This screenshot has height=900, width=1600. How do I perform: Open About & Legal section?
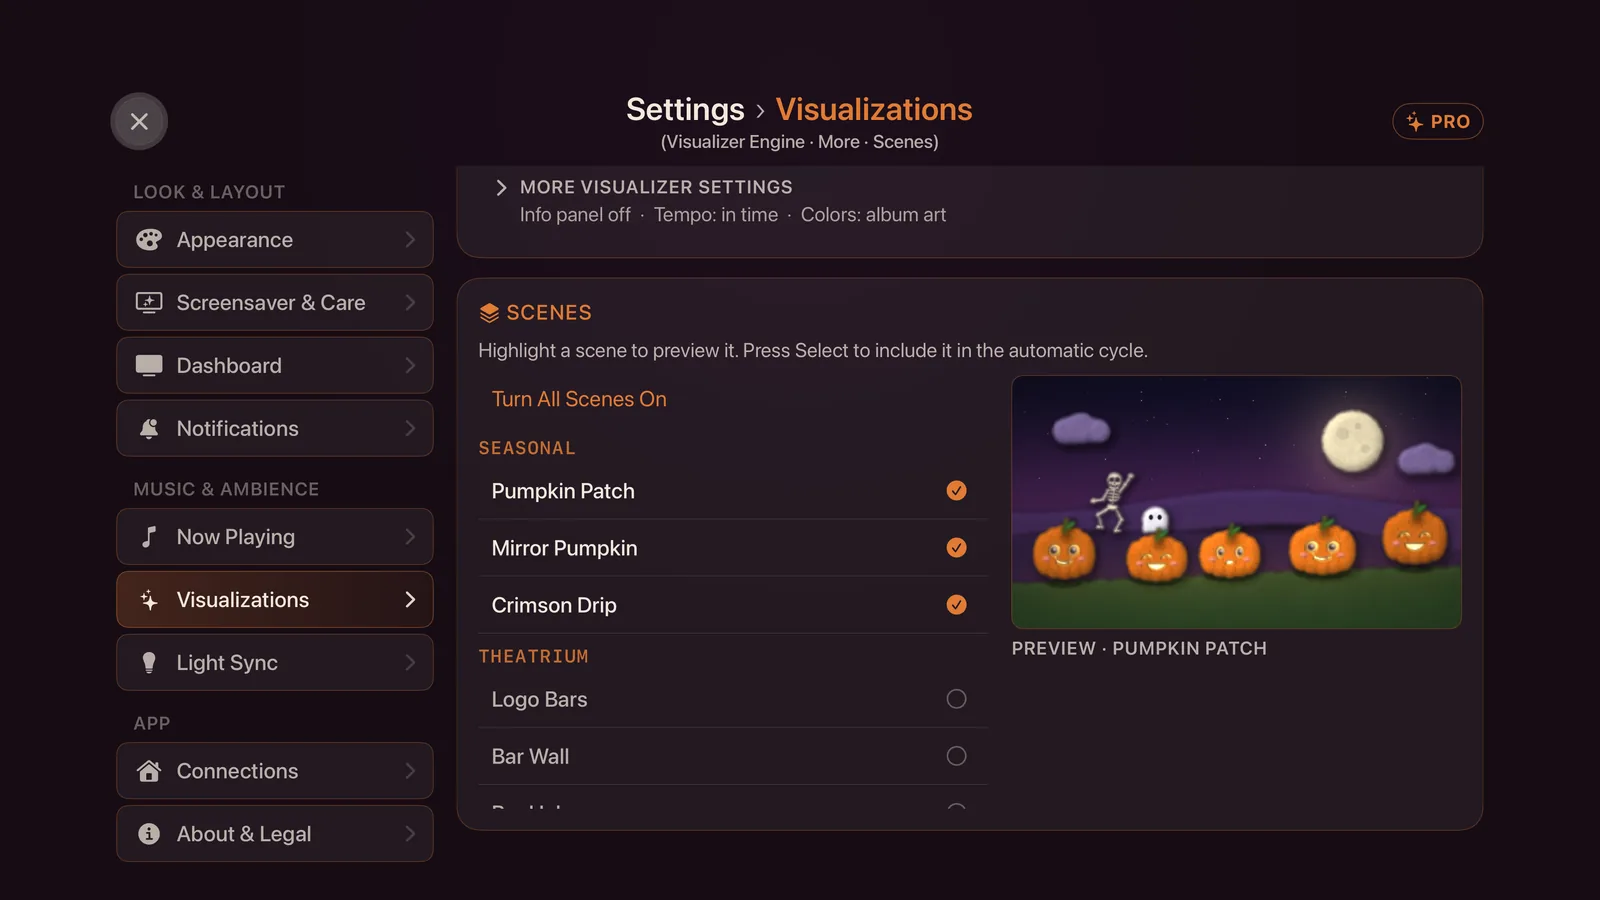tap(275, 834)
